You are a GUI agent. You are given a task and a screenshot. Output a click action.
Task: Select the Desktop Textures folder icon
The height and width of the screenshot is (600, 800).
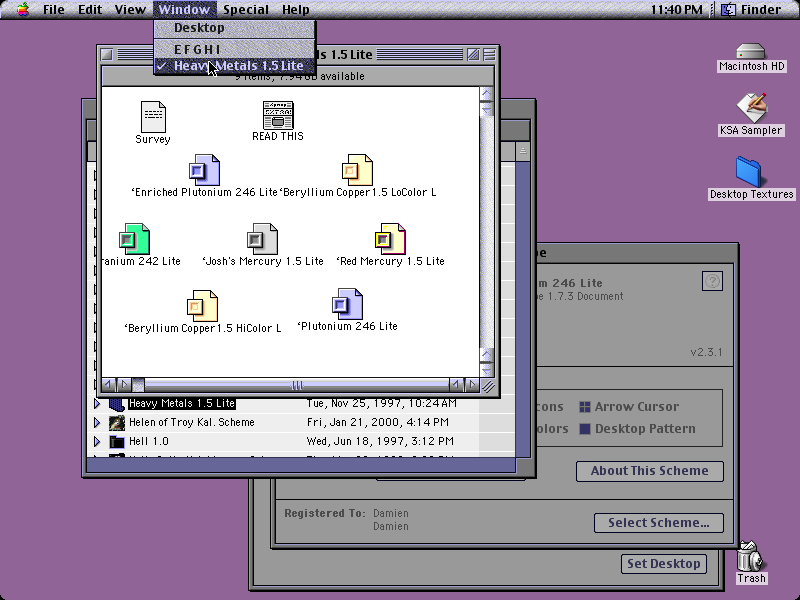[748, 172]
